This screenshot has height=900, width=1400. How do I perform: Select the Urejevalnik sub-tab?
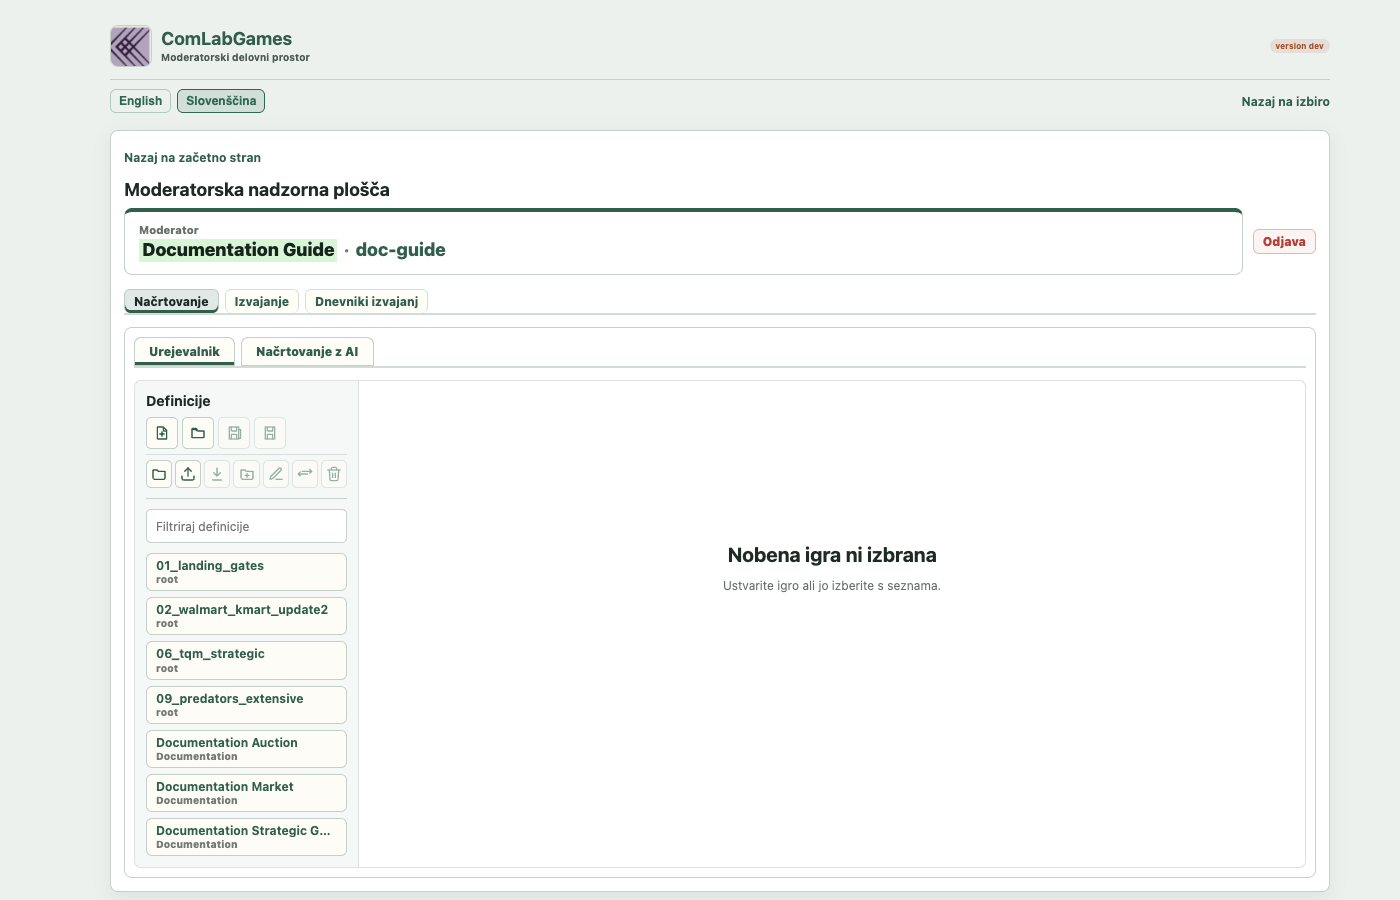pyautogui.click(x=184, y=351)
